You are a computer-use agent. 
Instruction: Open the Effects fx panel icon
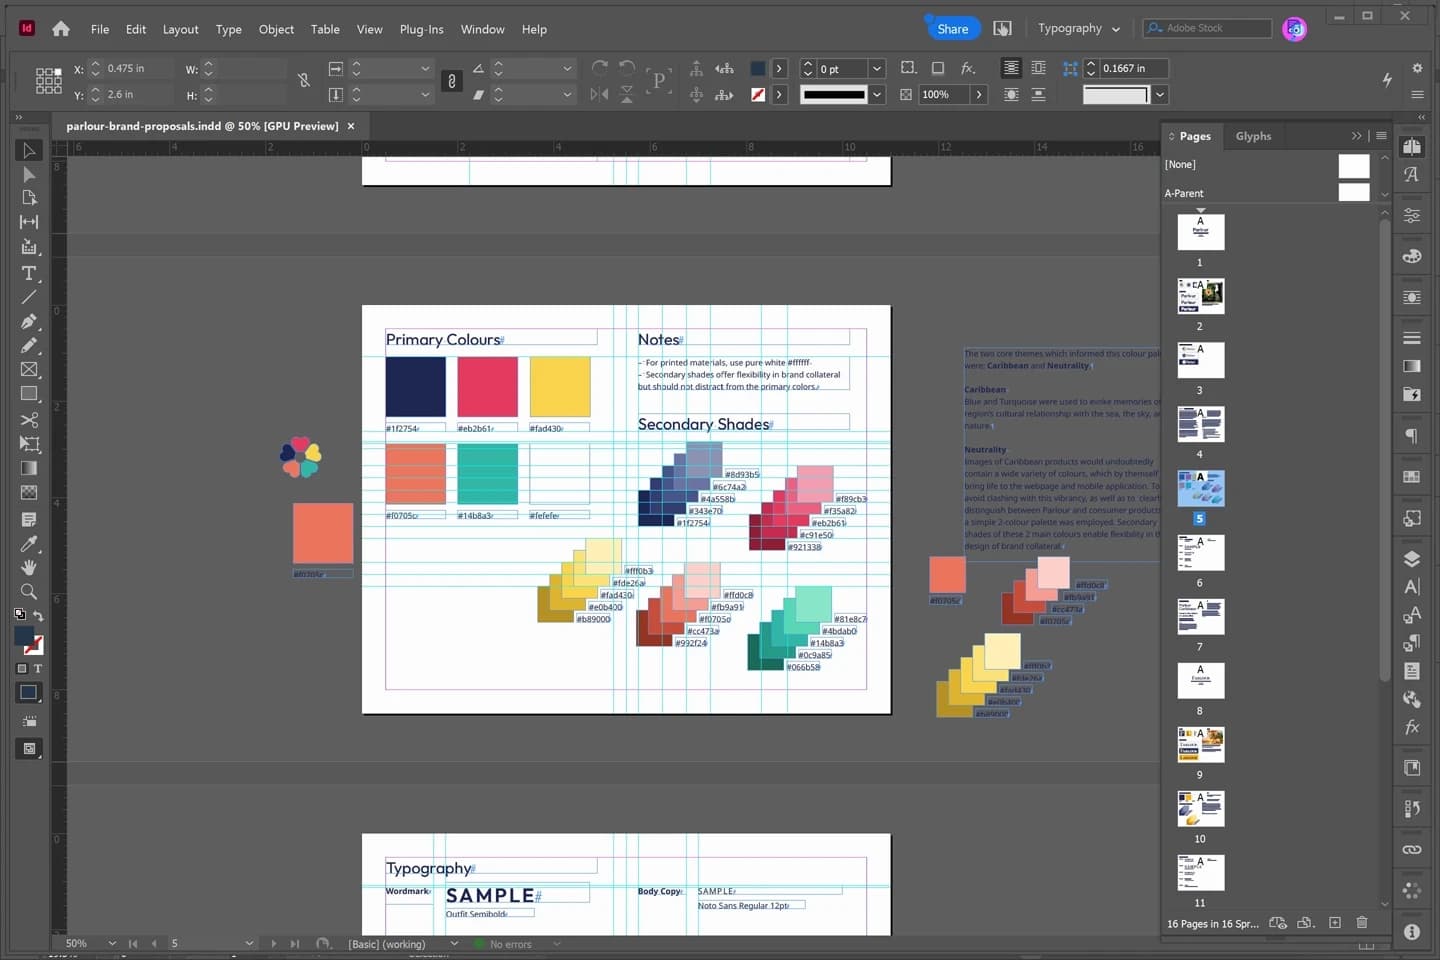1411,727
